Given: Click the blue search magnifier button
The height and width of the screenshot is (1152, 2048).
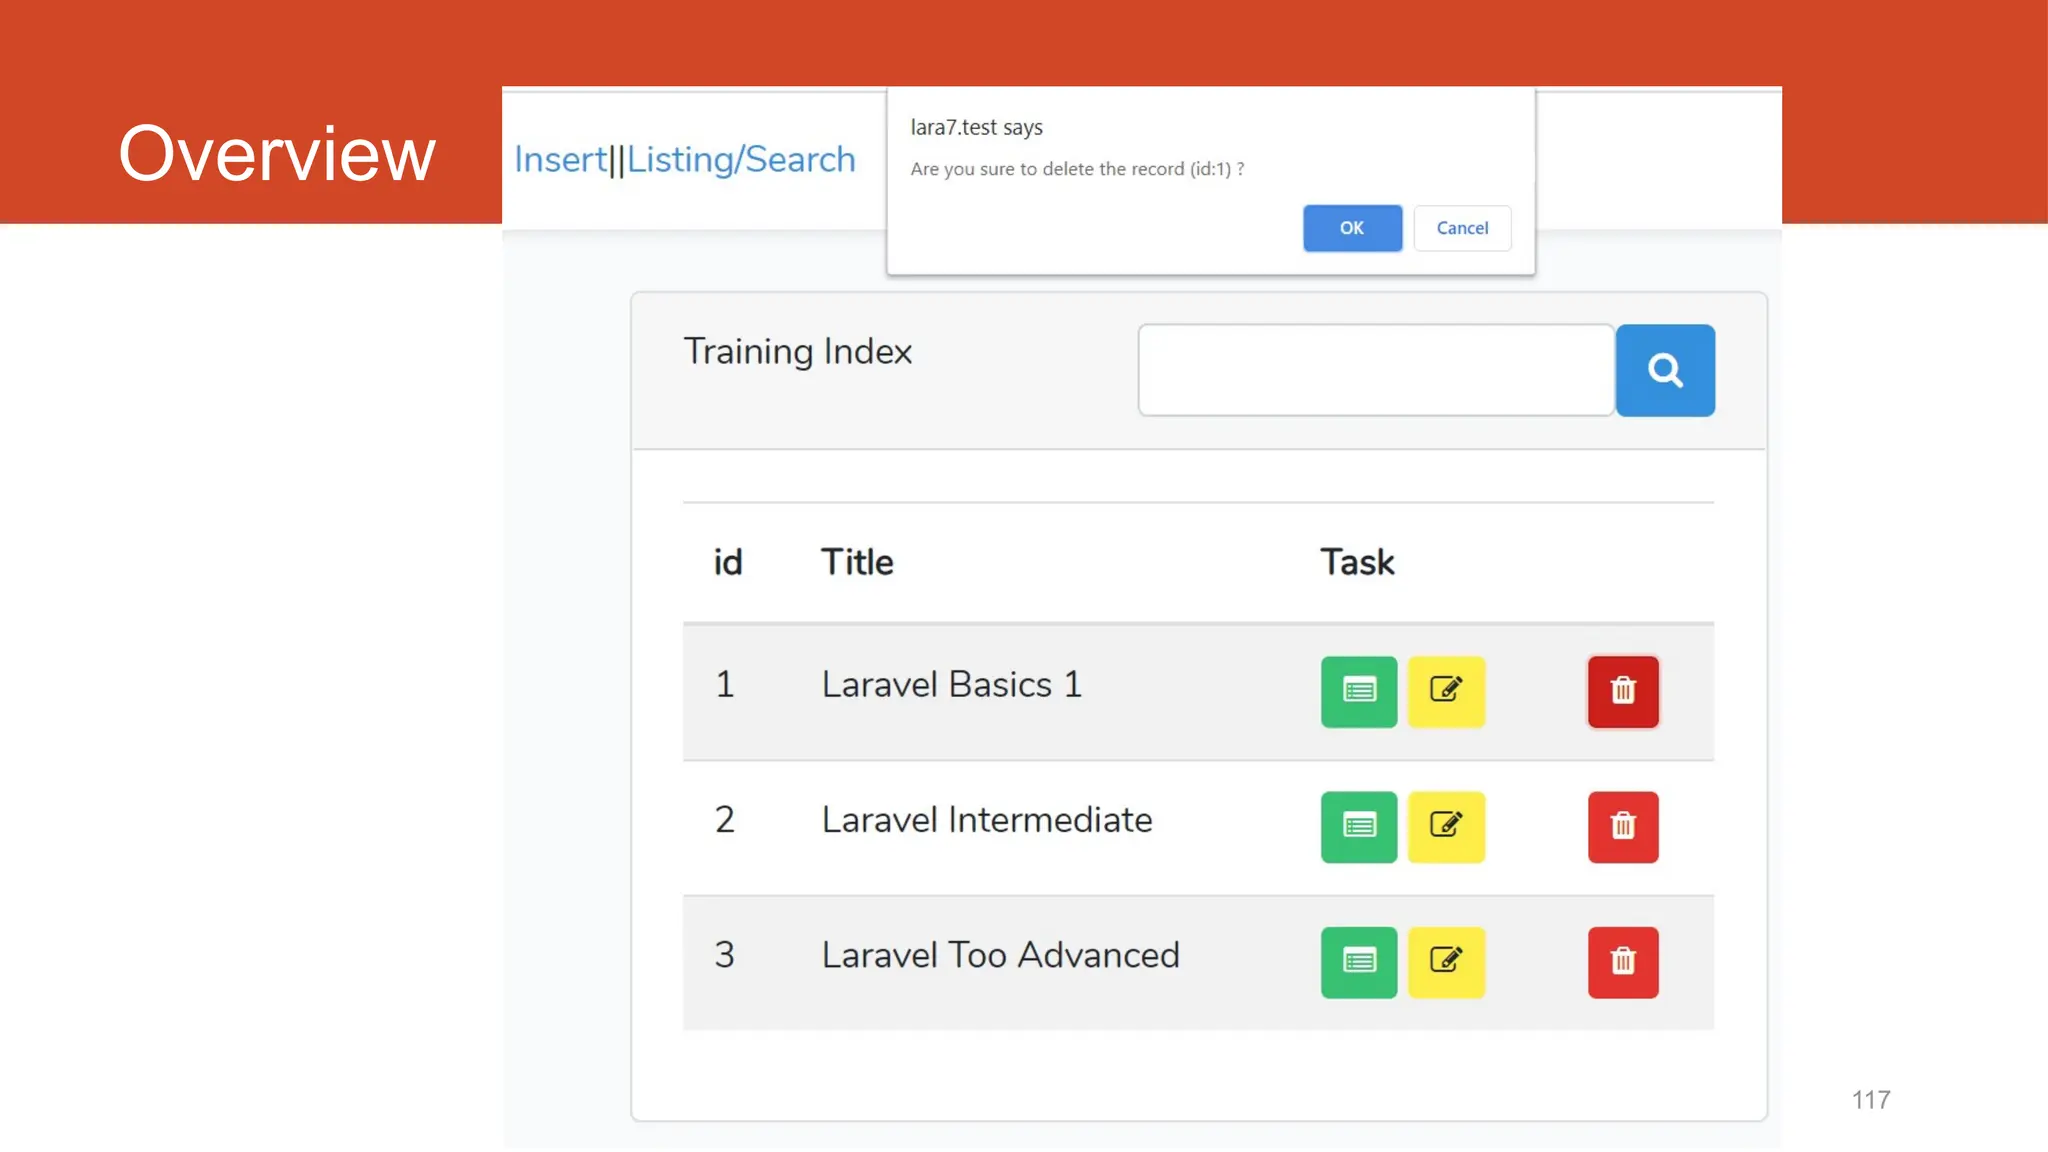Looking at the screenshot, I should click(x=1665, y=370).
